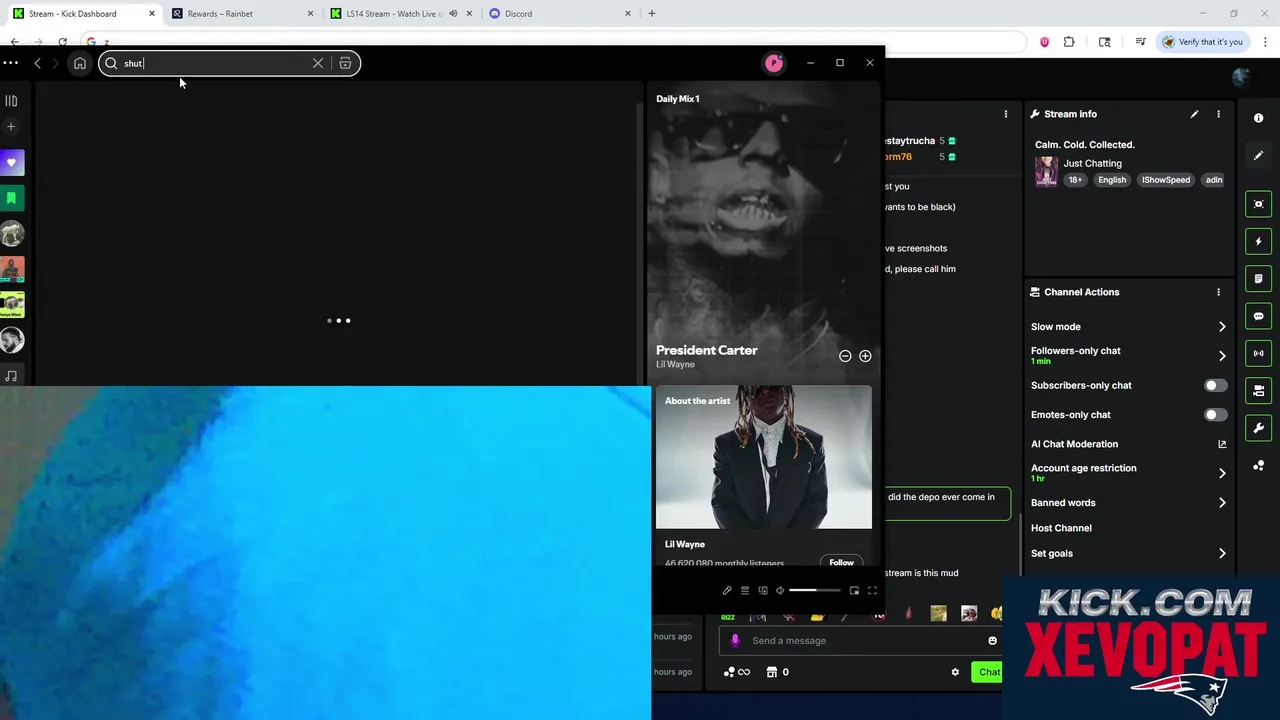Viewport: 1280px width, 720px height.
Task: Show lyrics microphone icon in Spotify
Action: pos(727,590)
